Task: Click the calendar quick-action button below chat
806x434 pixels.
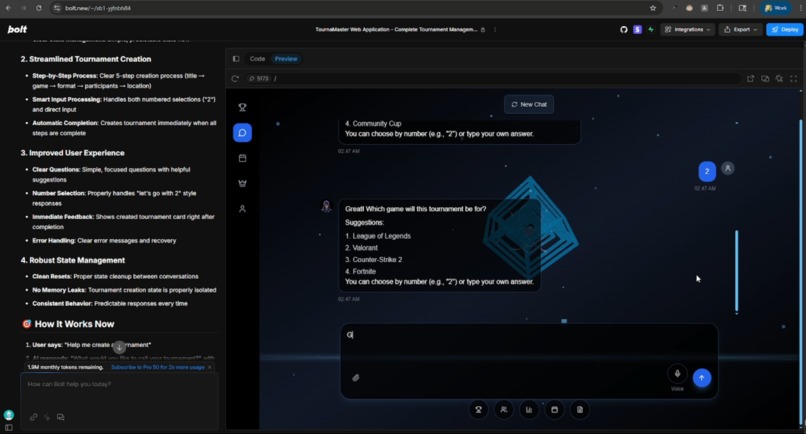Action: pos(554,410)
